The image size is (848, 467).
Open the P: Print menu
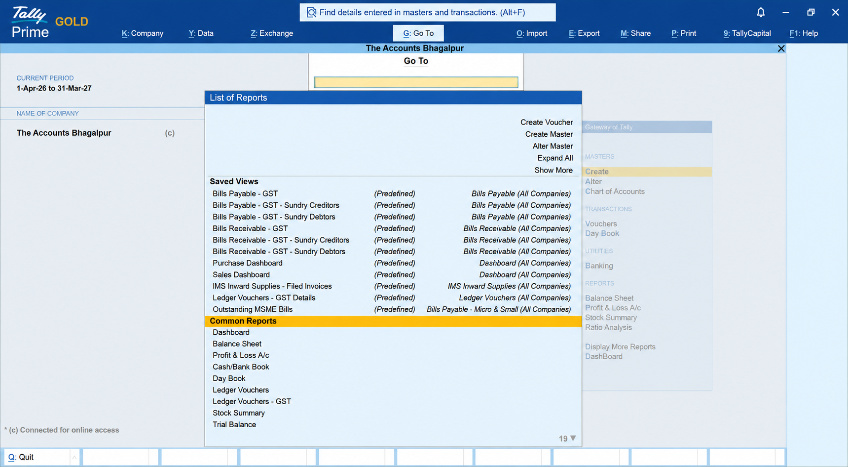pyautogui.click(x=684, y=34)
